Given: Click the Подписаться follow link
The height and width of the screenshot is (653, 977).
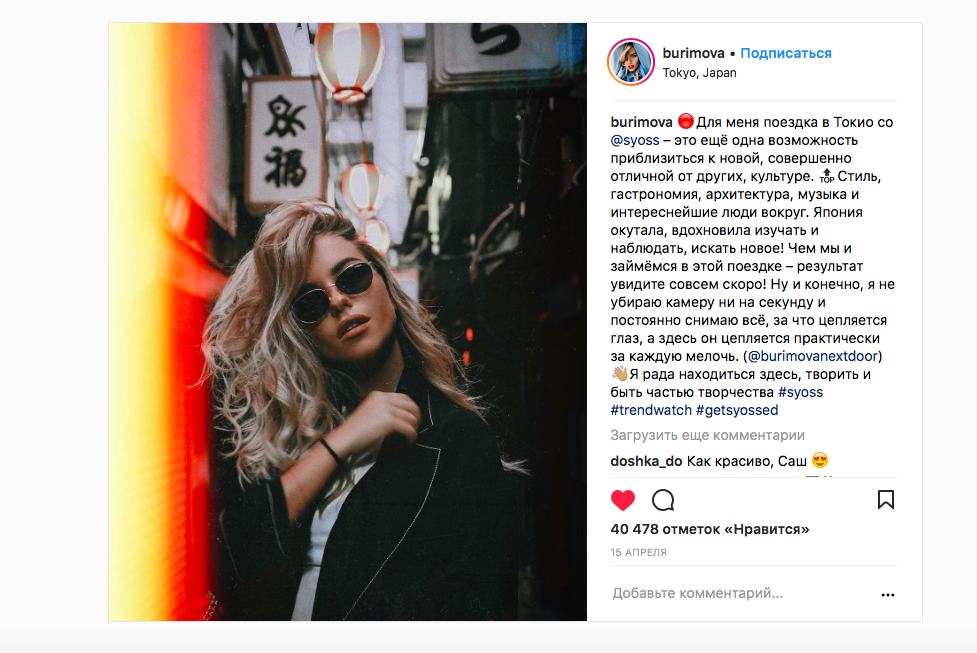Looking at the screenshot, I should tap(786, 54).
